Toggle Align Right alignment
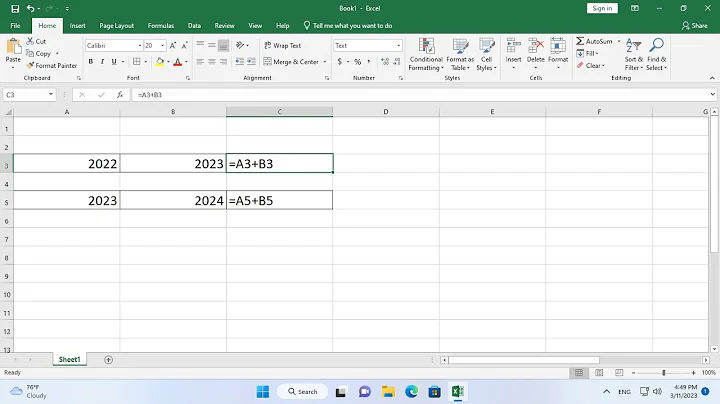The image size is (720, 404). (223, 62)
